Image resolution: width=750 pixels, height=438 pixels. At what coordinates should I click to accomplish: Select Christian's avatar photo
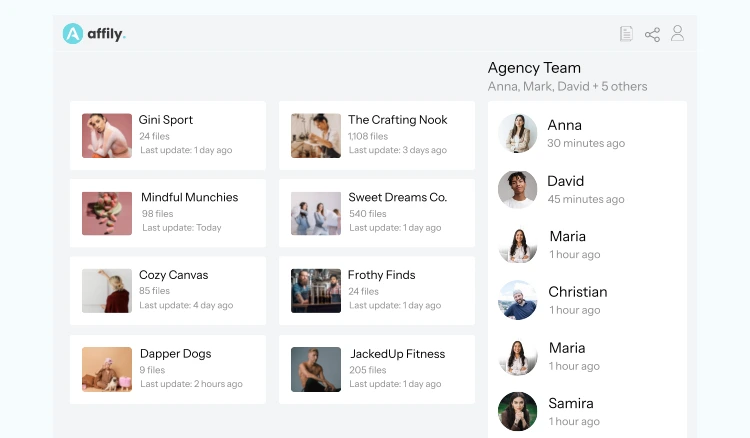518,300
